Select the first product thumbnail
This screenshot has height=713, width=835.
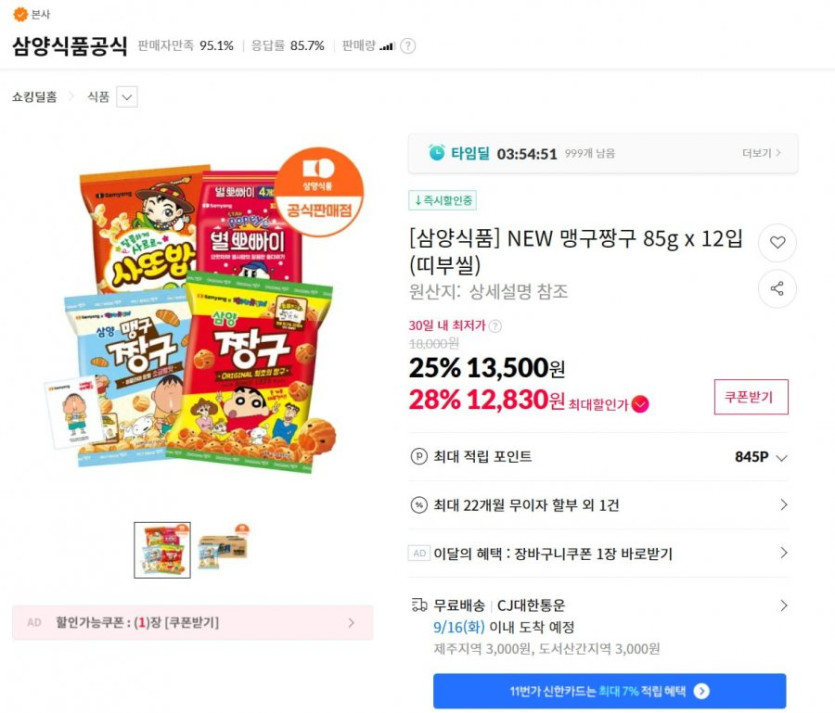162,549
